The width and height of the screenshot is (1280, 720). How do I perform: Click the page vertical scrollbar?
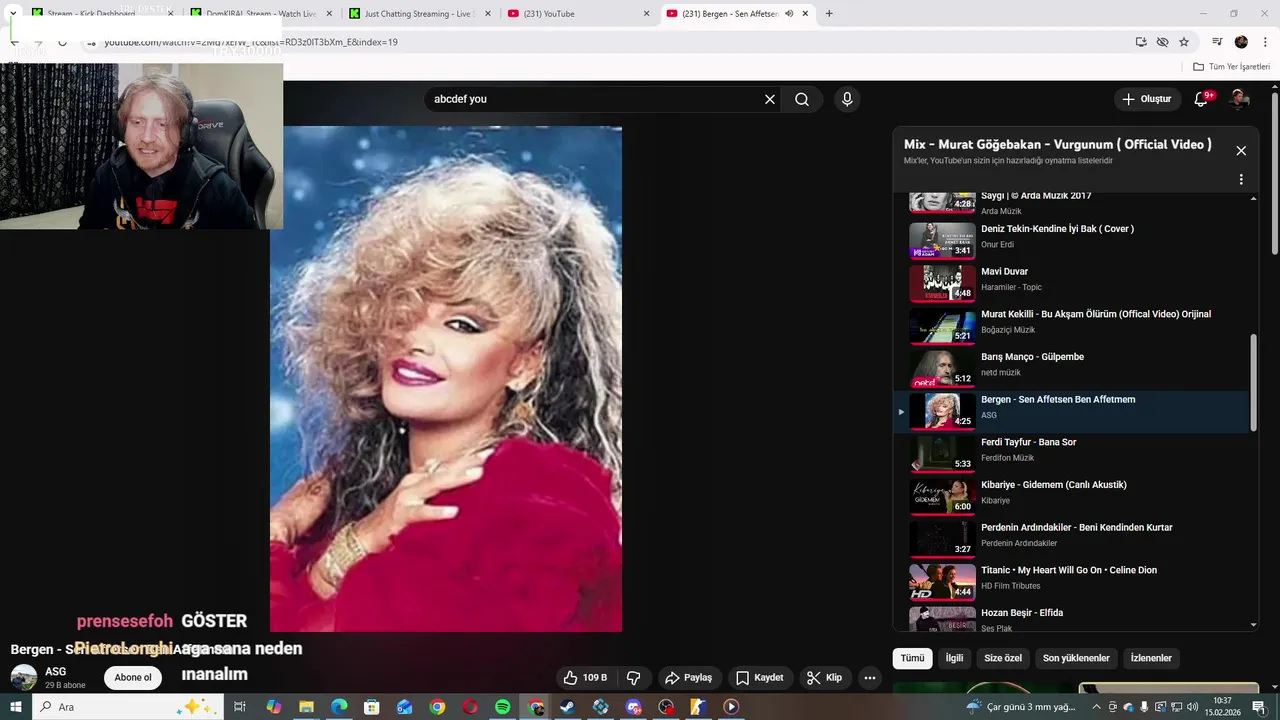point(1275,175)
